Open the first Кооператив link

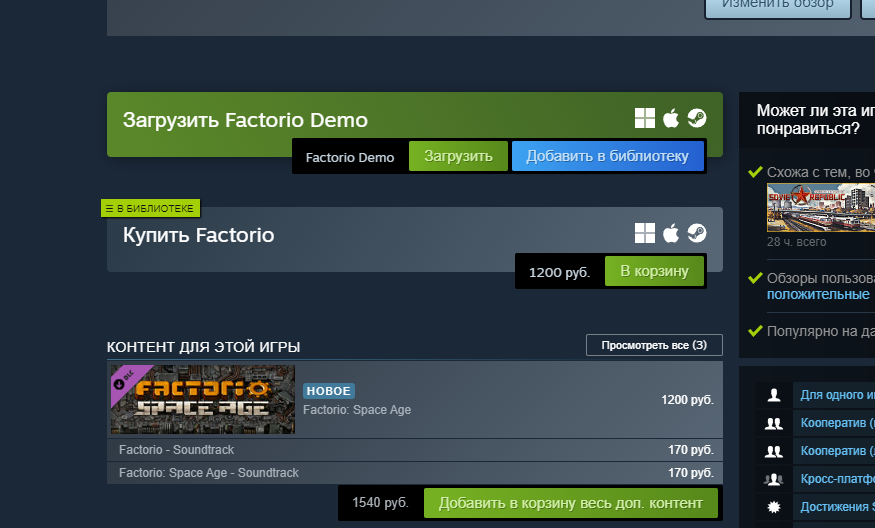[837, 423]
